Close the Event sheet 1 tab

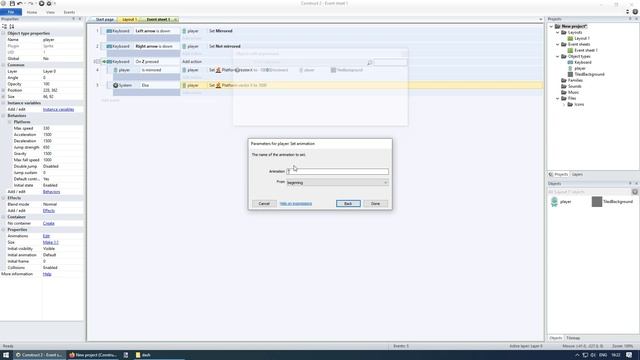(x=176, y=20)
